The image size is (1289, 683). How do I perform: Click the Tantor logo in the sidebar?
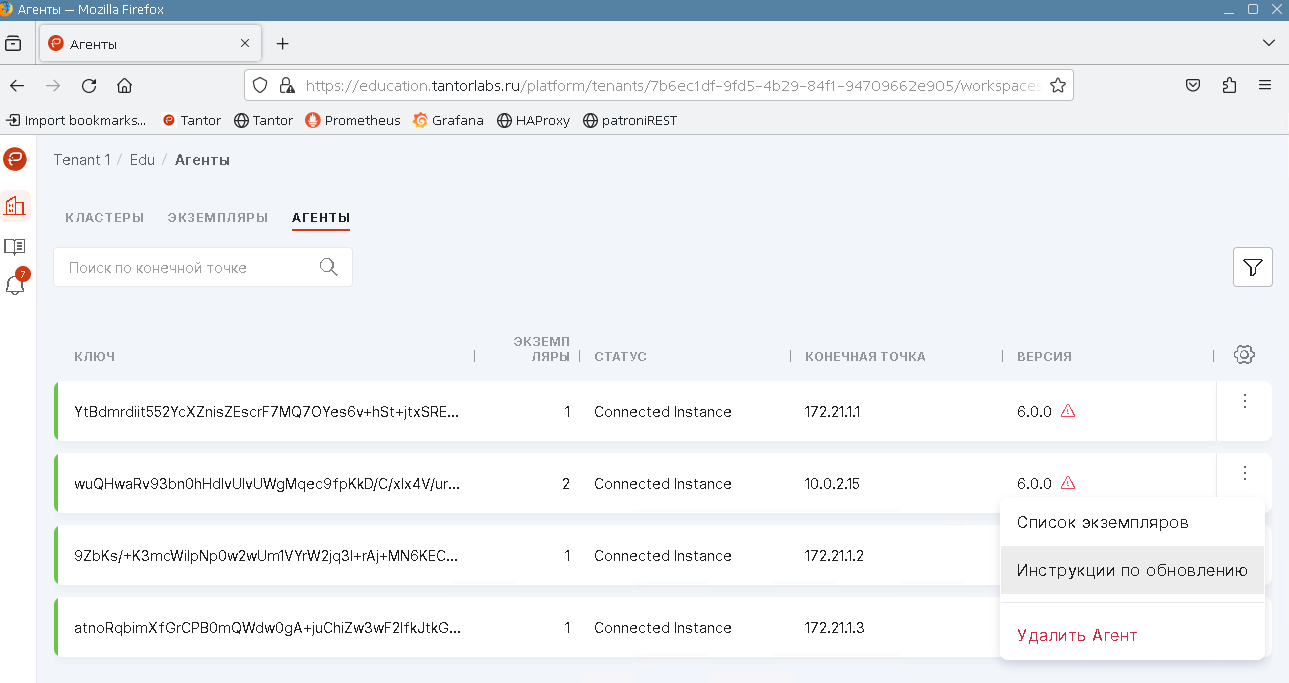click(15, 159)
